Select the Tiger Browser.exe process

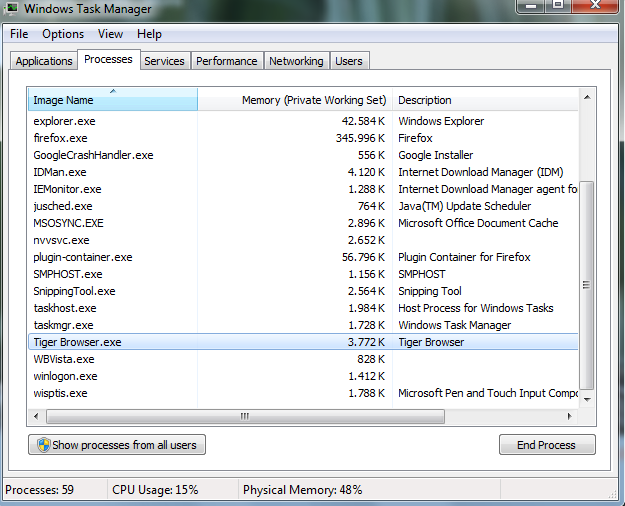click(x=303, y=342)
